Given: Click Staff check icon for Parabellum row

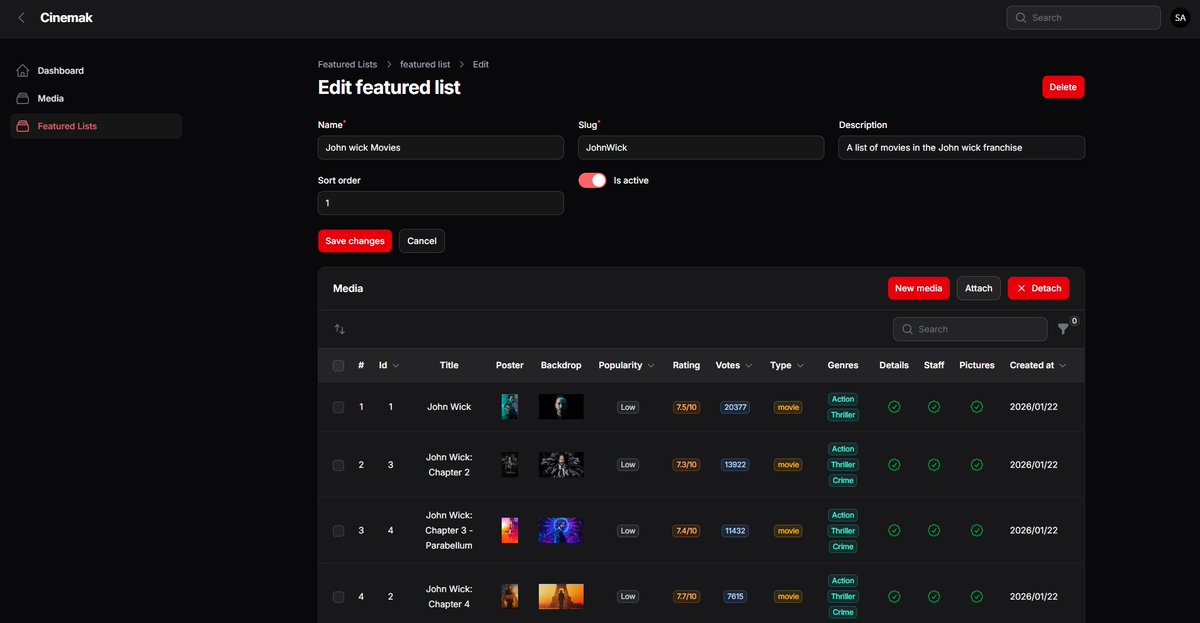Looking at the screenshot, I should (934, 531).
